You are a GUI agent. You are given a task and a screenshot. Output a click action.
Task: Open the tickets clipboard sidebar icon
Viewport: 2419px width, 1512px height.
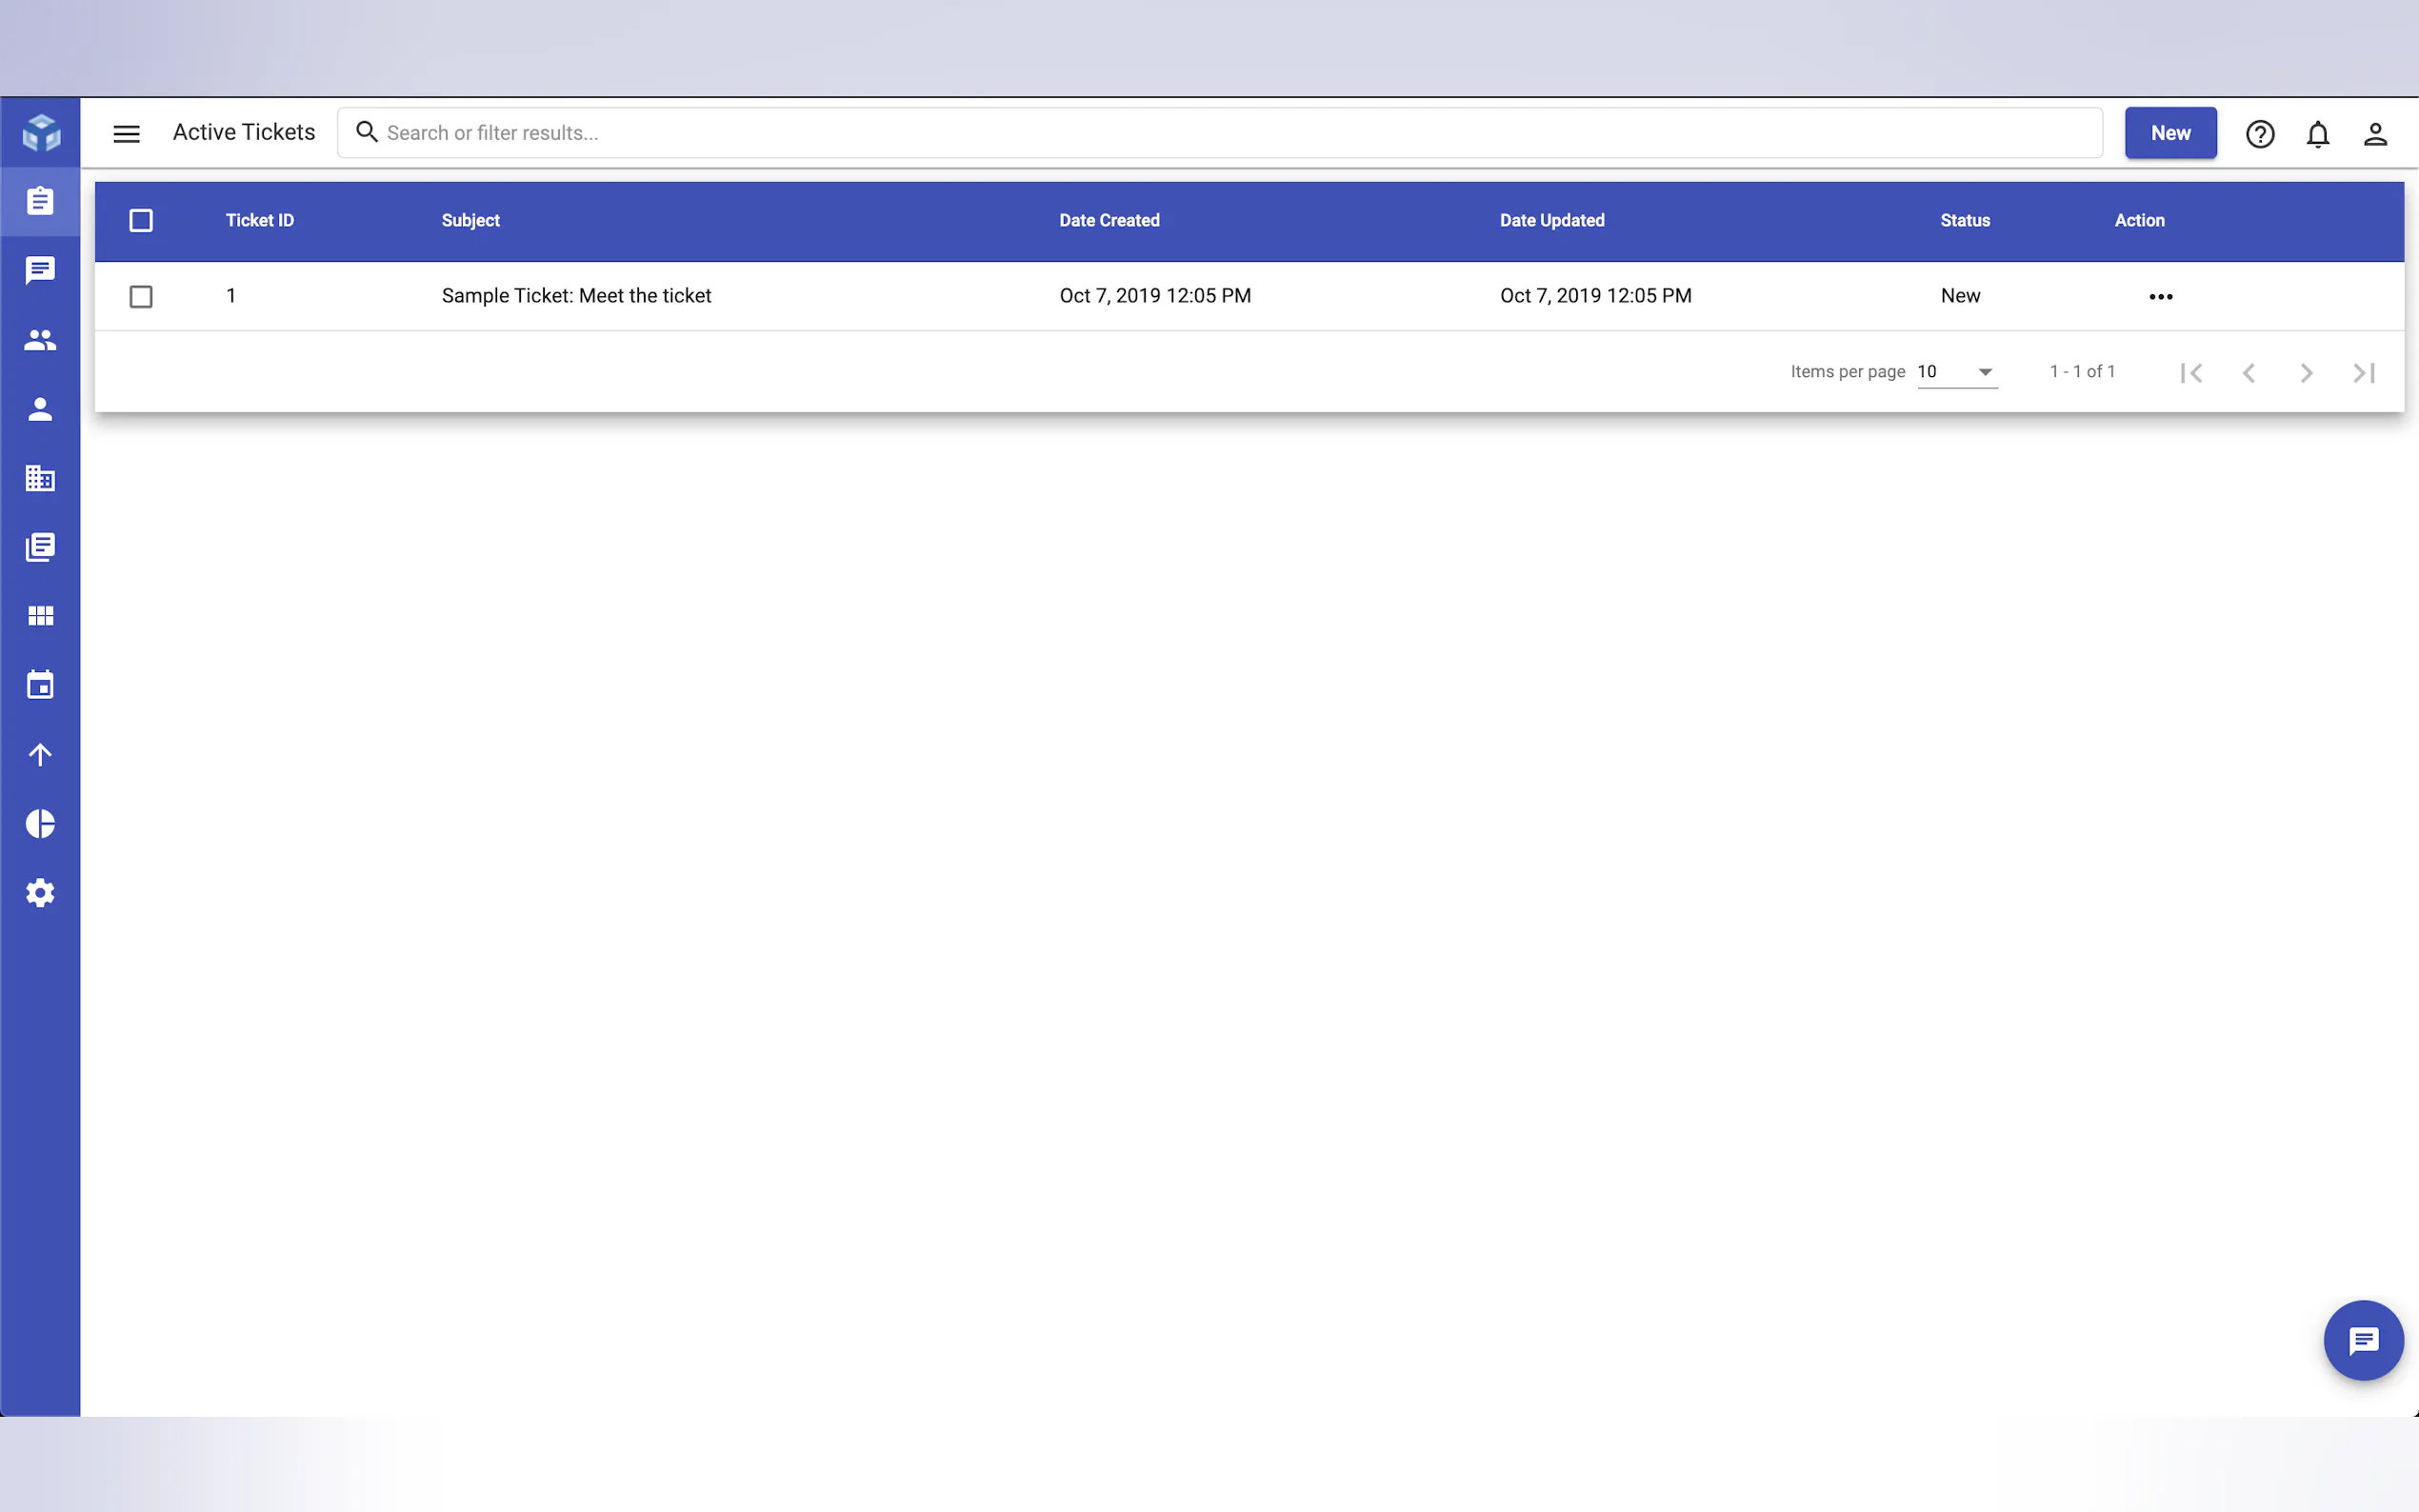[40, 201]
